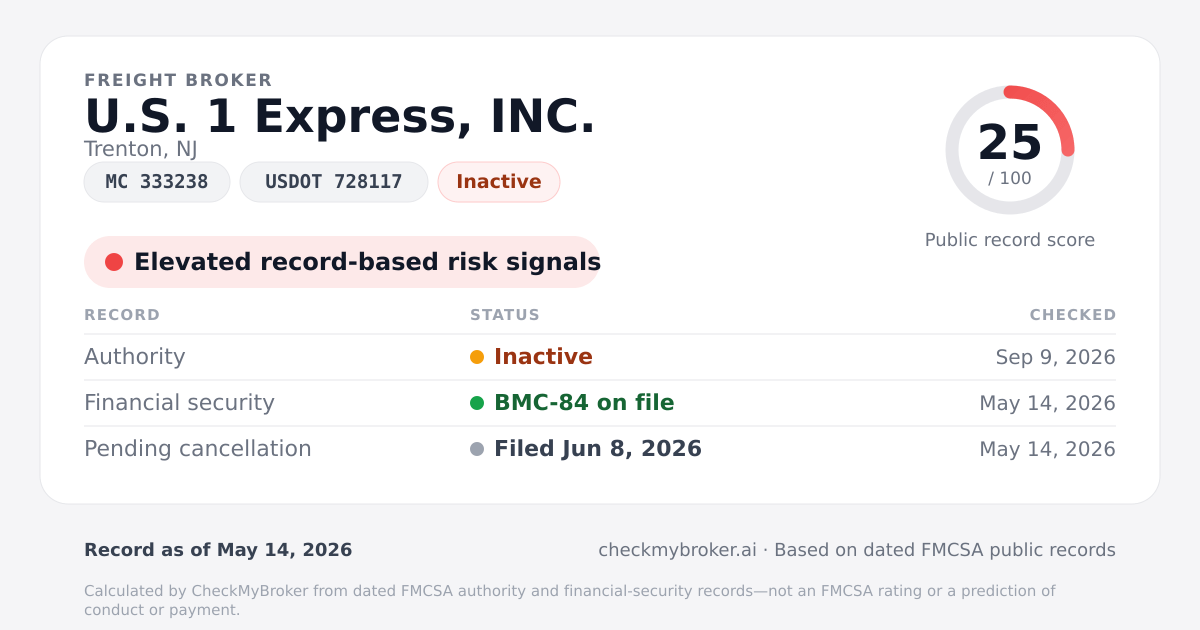Viewport: 1200px width, 630px height.
Task: Click the Inactive status pill near USDOT
Action: [499, 182]
